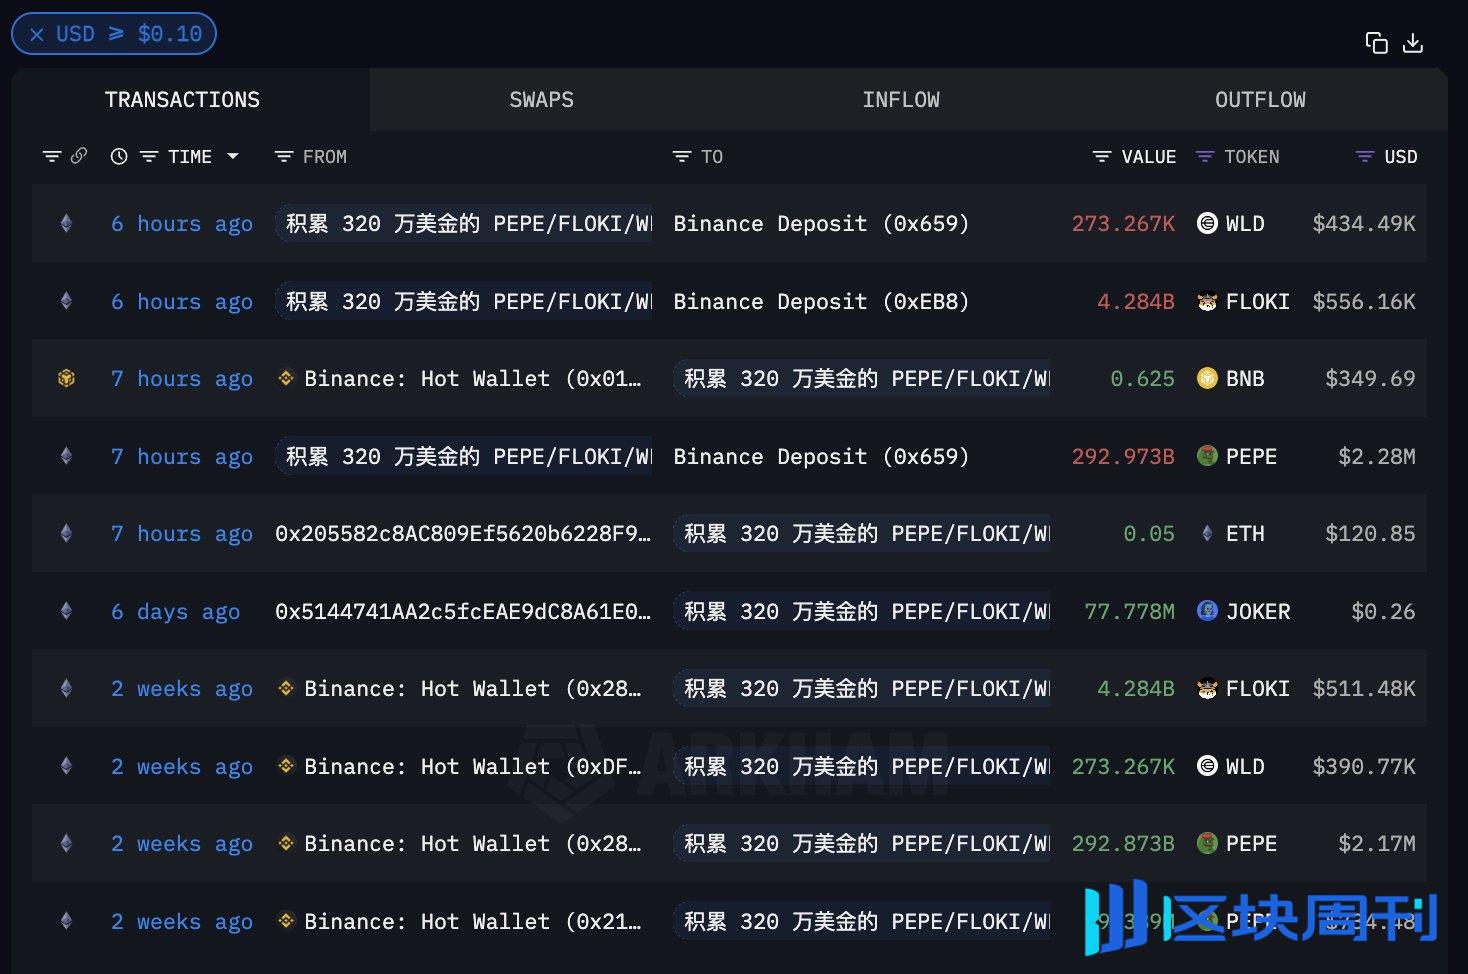Screen dimensions: 1468x974
Task: Open Binance Deposit (0x659) in WLD row
Action: pos(821,224)
